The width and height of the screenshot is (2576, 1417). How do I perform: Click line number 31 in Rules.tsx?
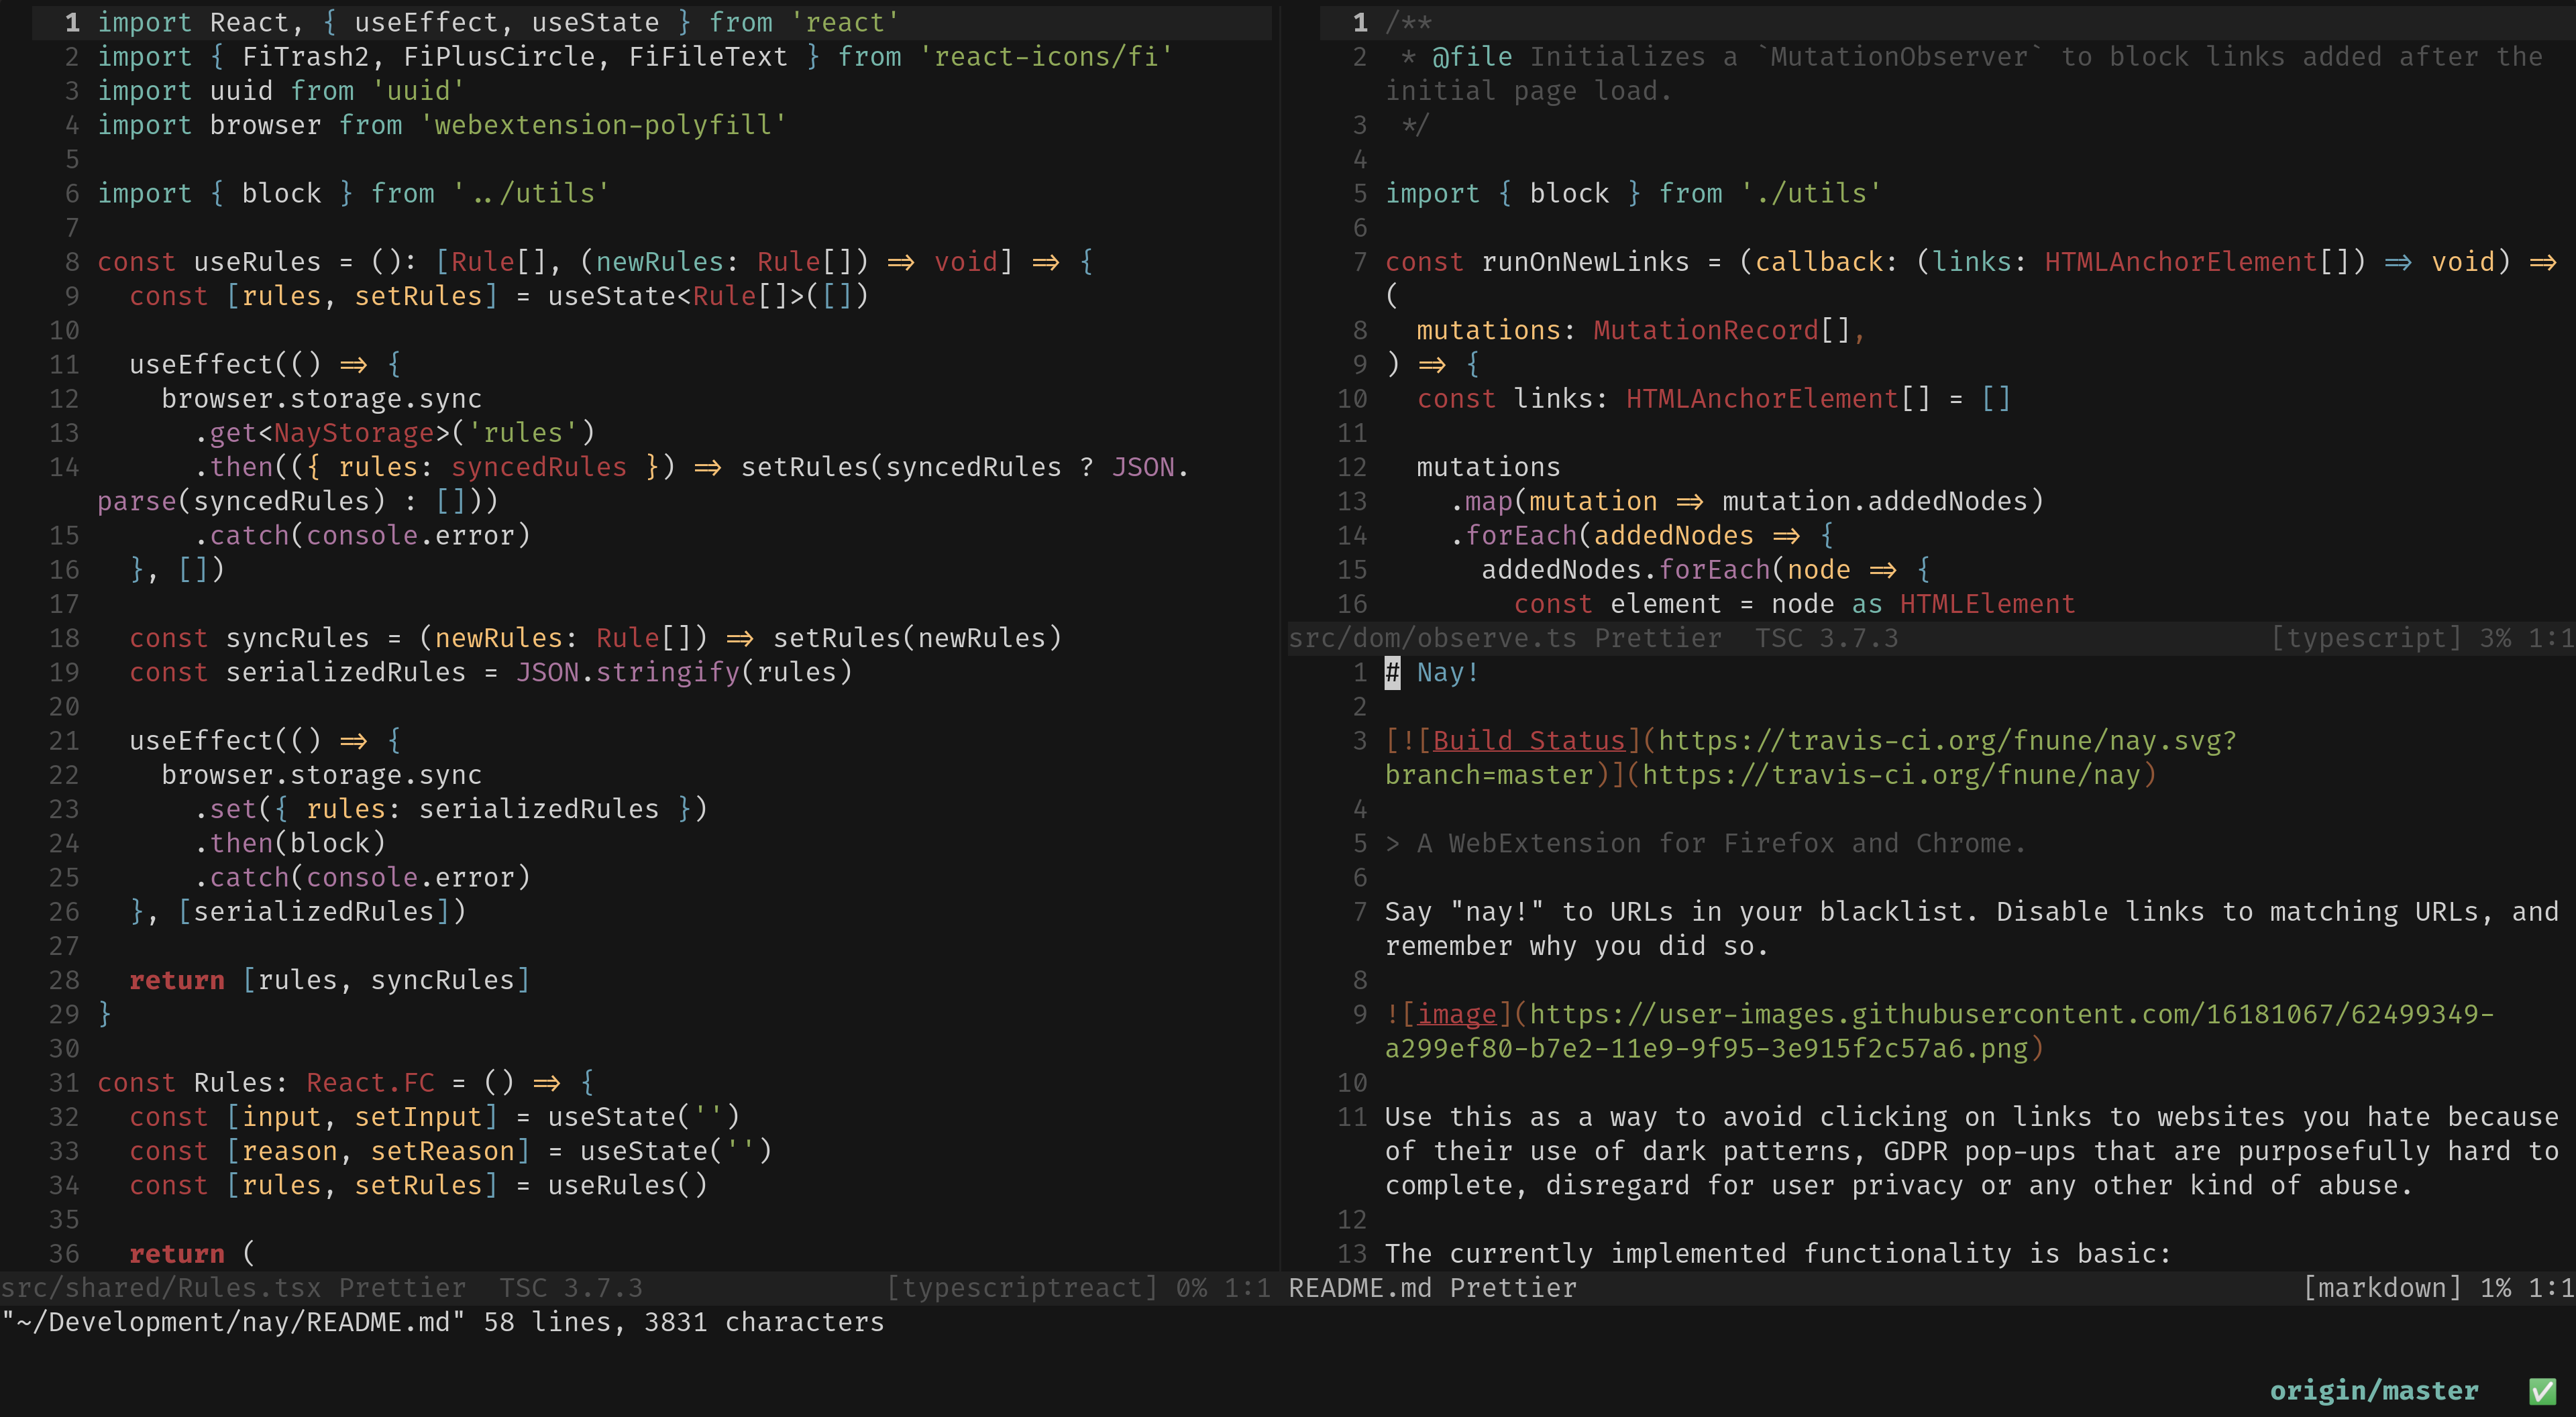tap(64, 1083)
